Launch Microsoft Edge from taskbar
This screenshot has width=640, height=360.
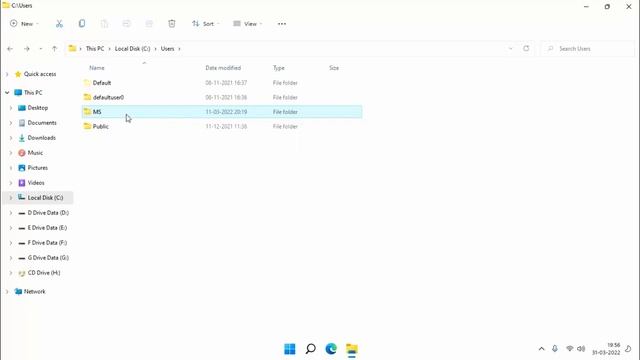[x=331, y=349]
